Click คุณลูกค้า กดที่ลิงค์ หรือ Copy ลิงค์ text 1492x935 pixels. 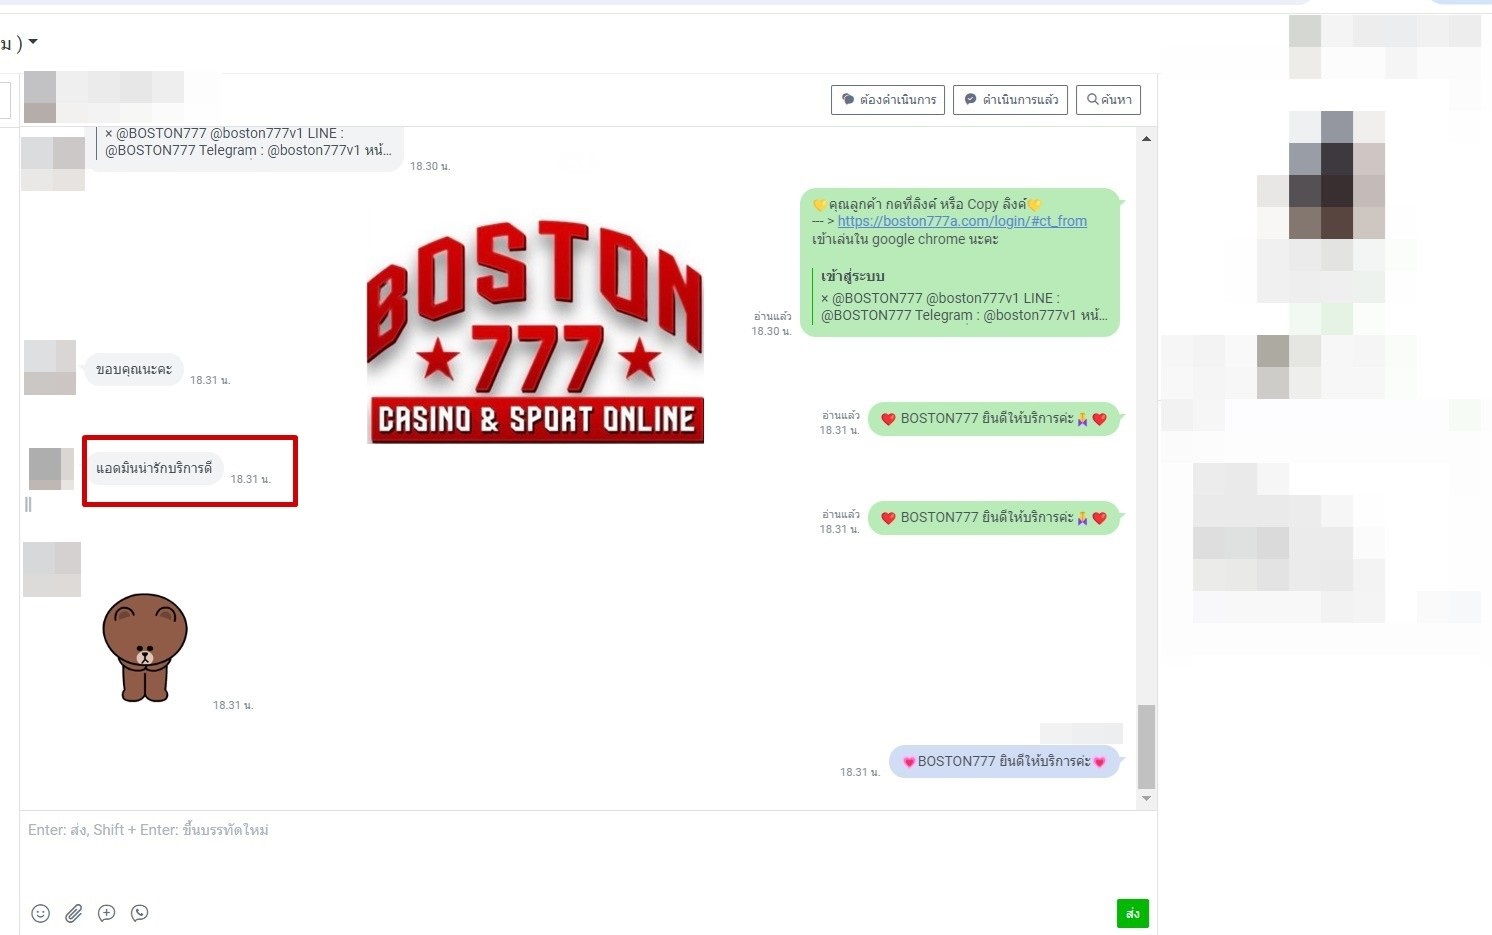[927, 204]
